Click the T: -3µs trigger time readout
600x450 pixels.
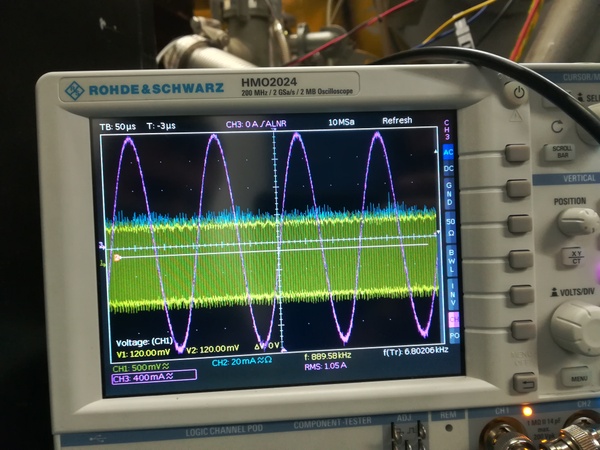tap(161, 126)
